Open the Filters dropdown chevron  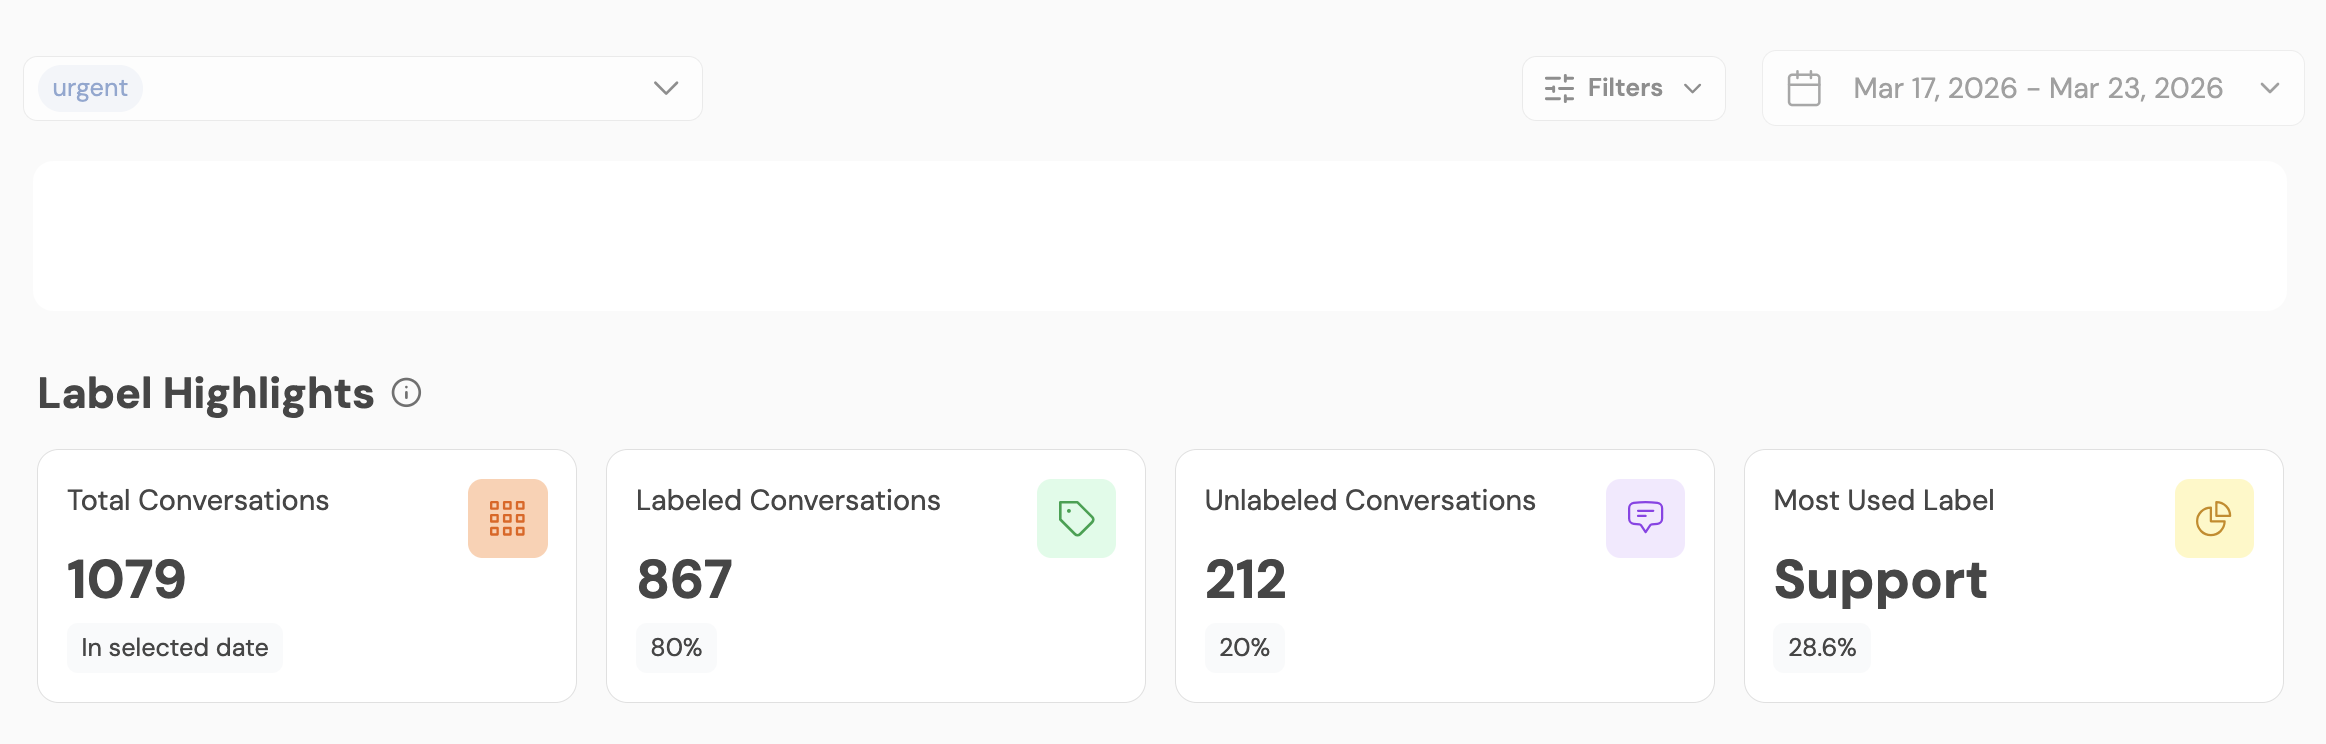point(1694,89)
